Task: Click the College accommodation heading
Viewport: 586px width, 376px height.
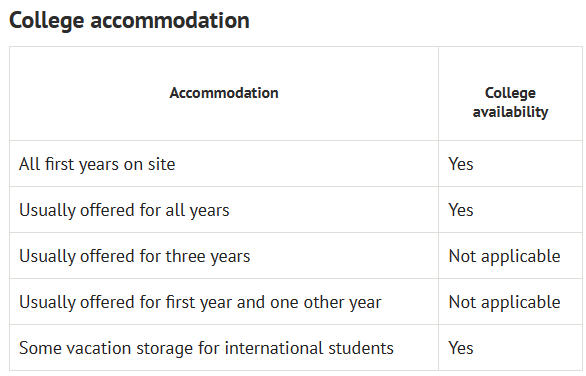Action: 129,21
